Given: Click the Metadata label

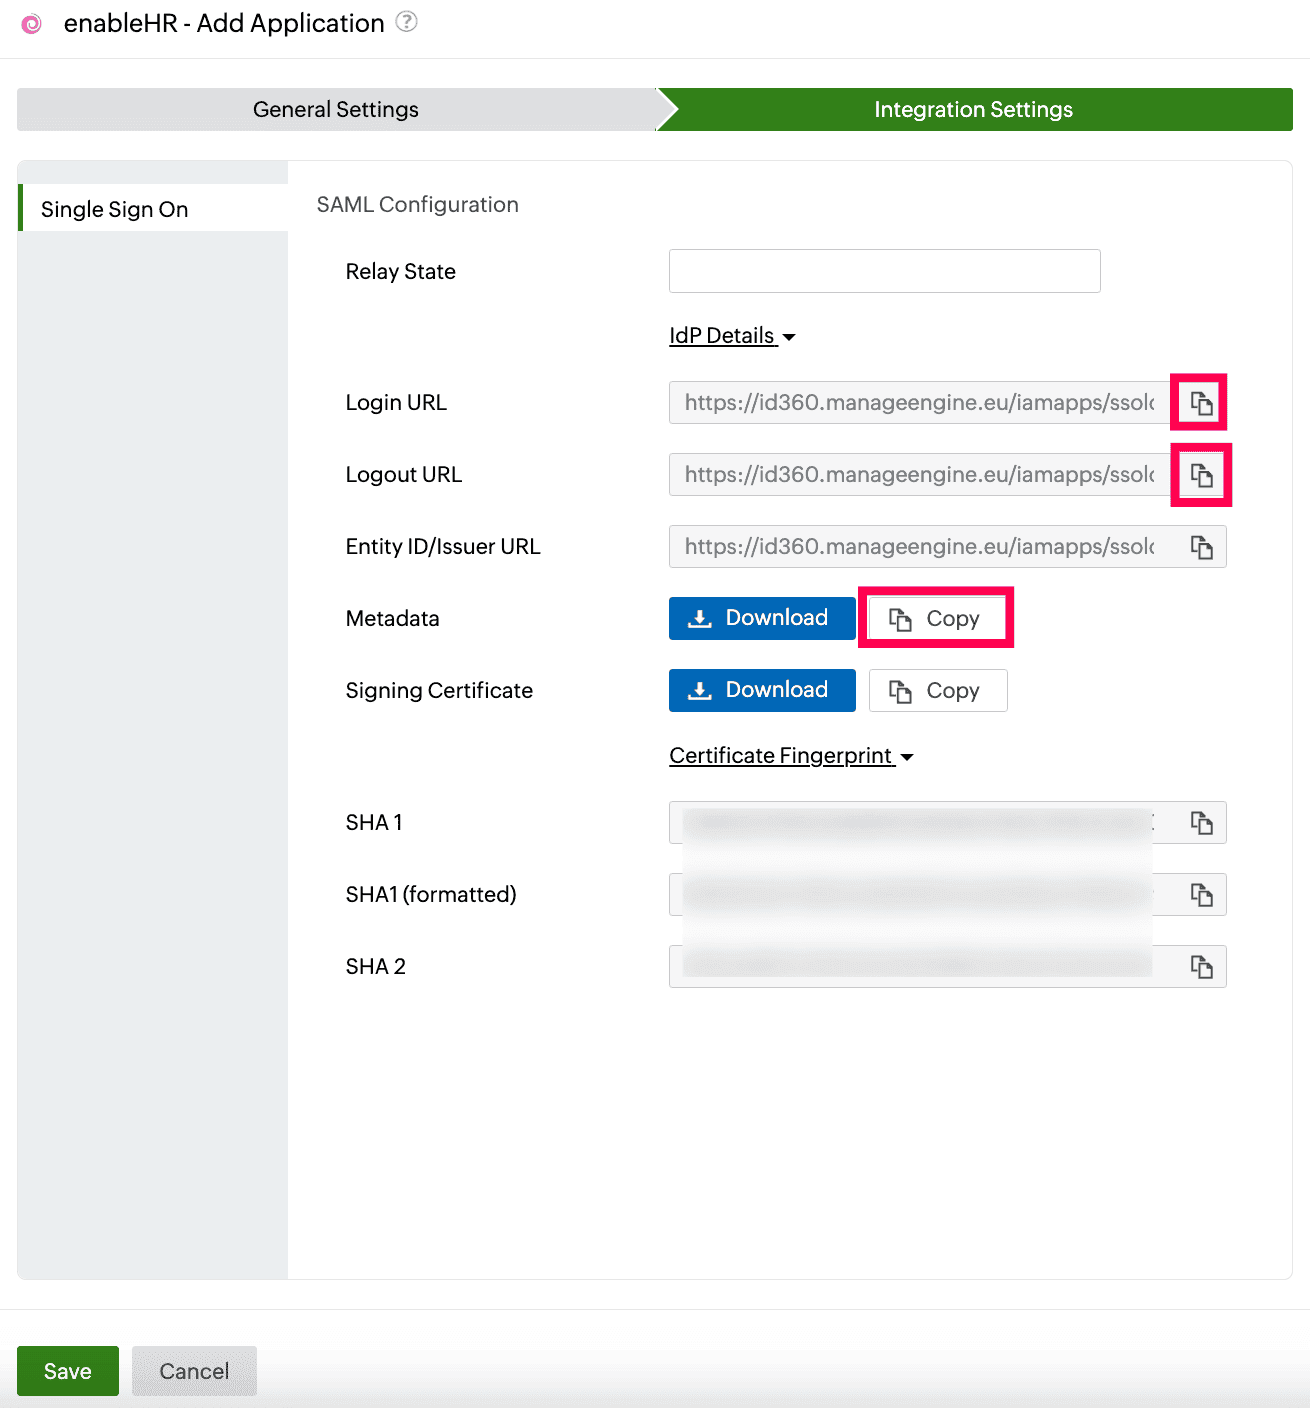Looking at the screenshot, I should (393, 619).
